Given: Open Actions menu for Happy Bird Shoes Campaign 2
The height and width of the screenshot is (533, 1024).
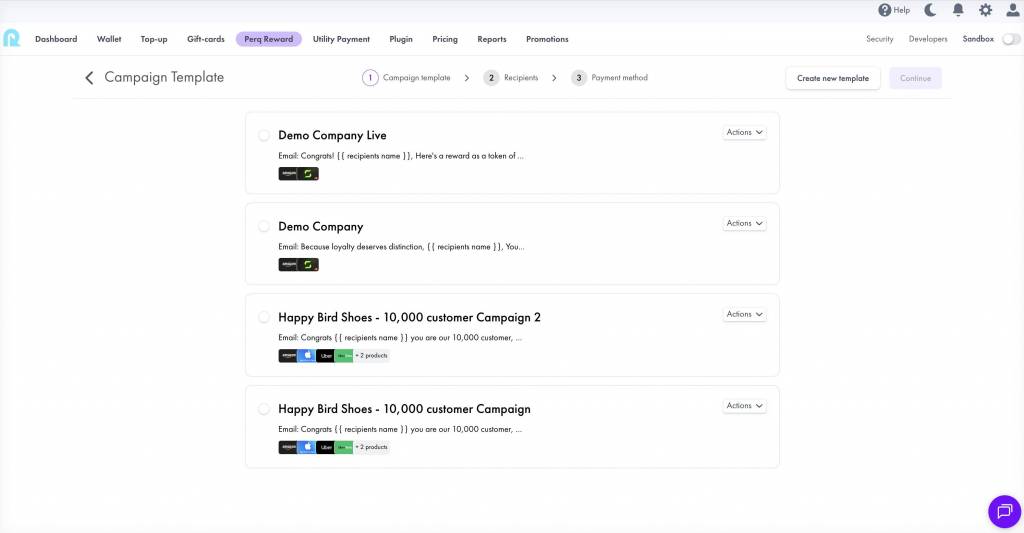Looking at the screenshot, I should 744,314.
